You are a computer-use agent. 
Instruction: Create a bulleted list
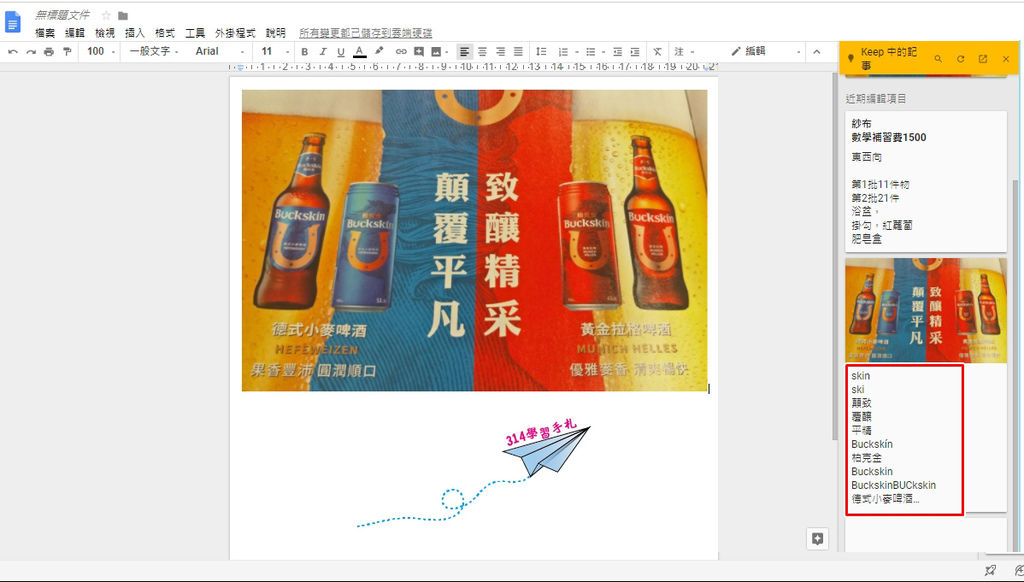pos(590,52)
